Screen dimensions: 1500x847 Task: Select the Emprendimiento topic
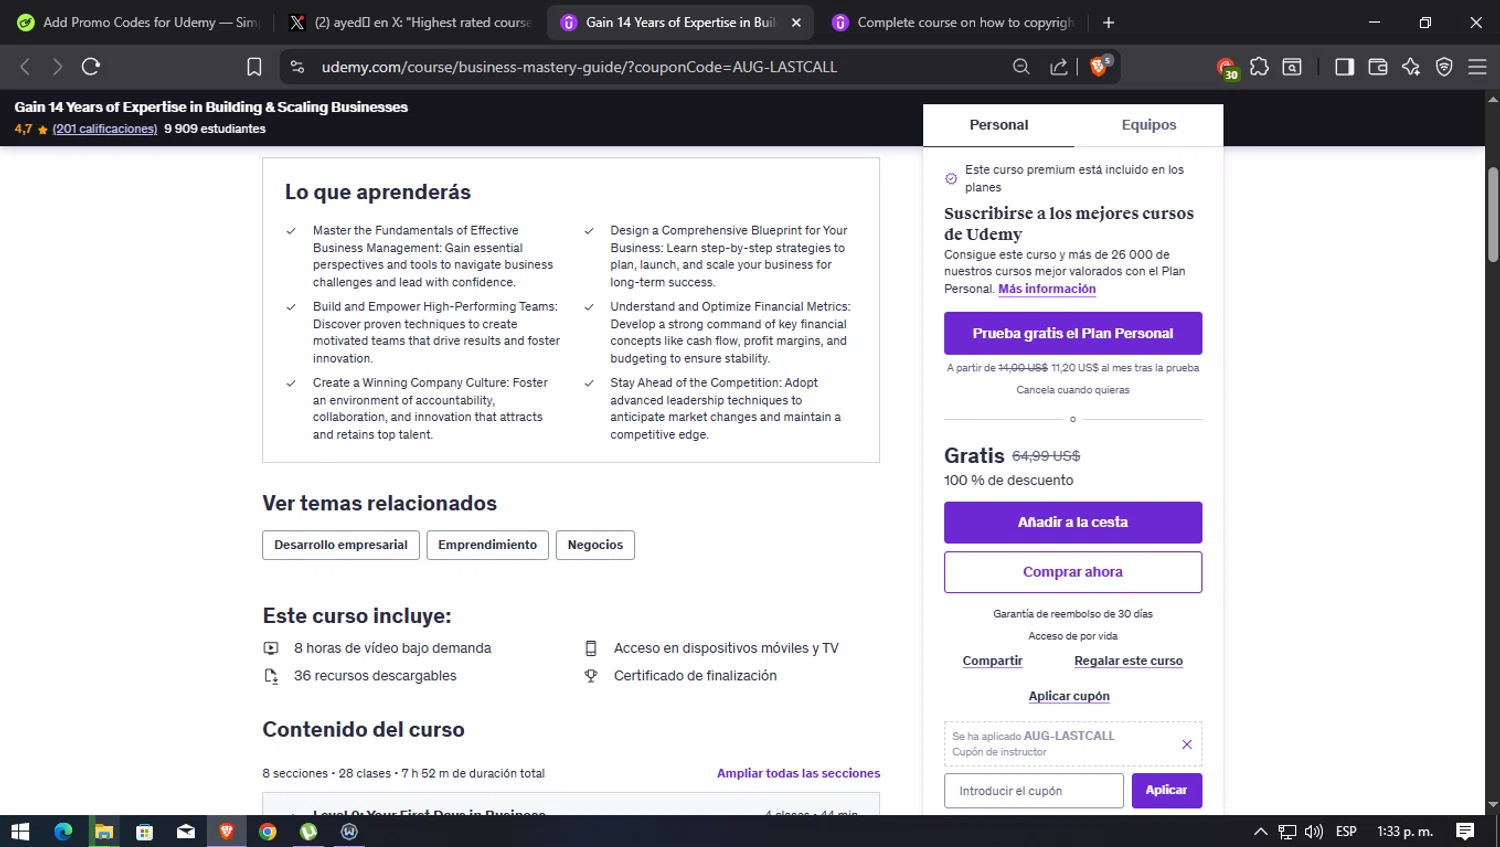point(487,545)
